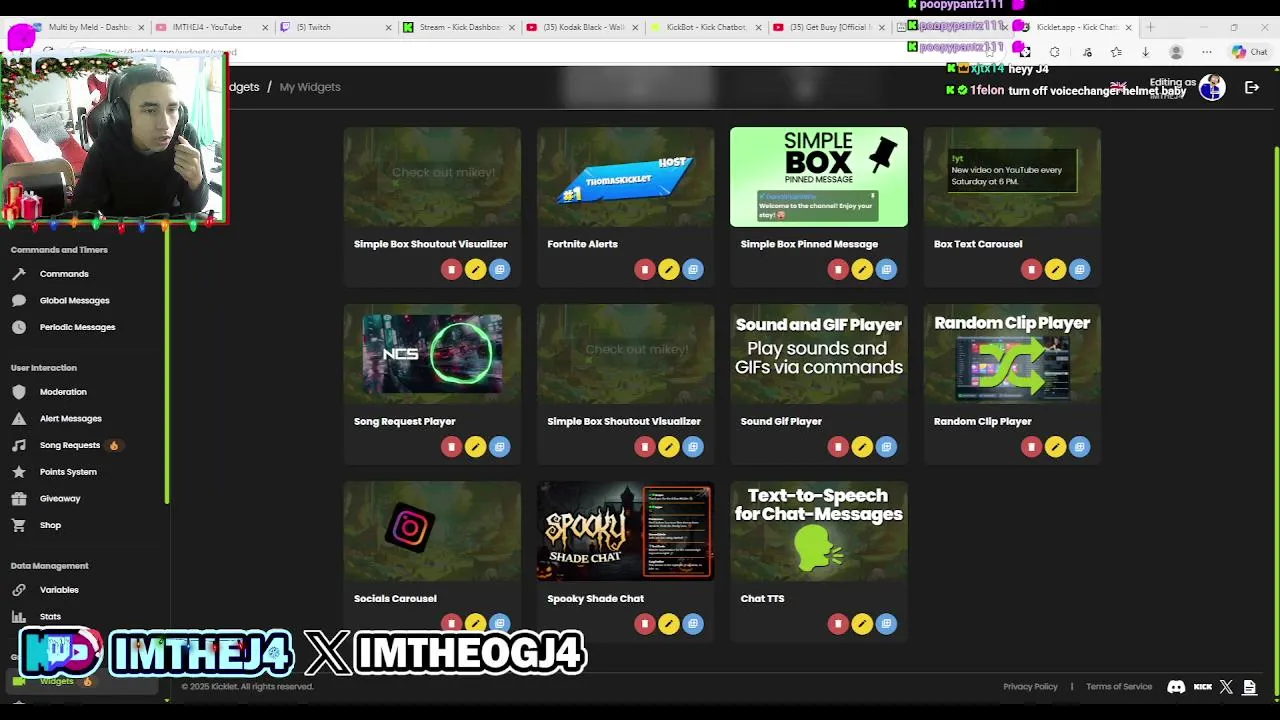This screenshot has width=1280, height=720.
Task: Edit the Fortnite Alerts widget
Action: [x=669, y=269]
